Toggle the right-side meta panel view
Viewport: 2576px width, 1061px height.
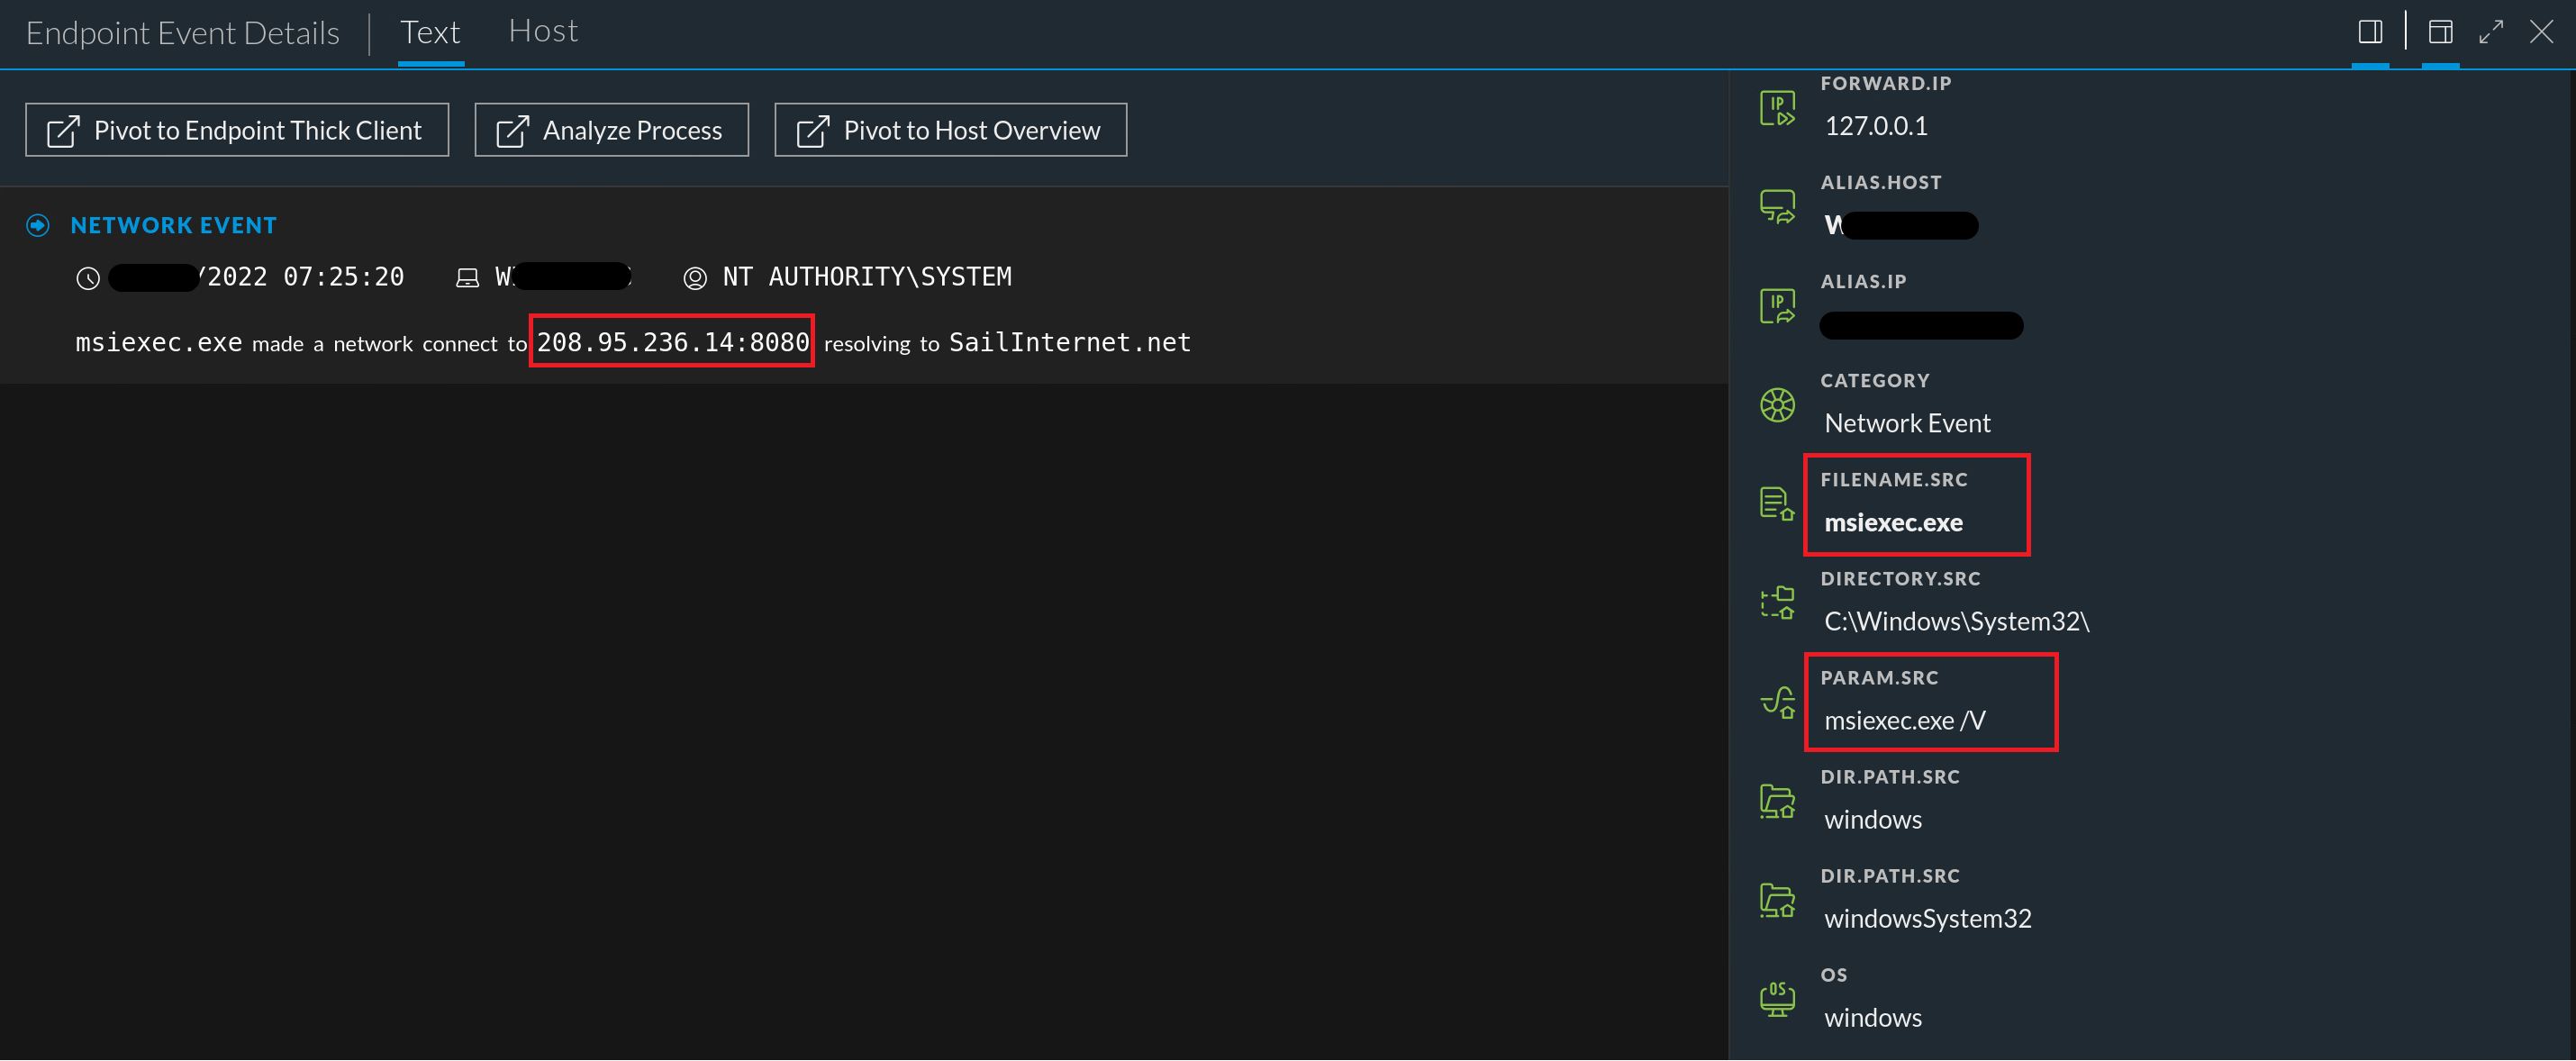pyautogui.click(x=2369, y=32)
